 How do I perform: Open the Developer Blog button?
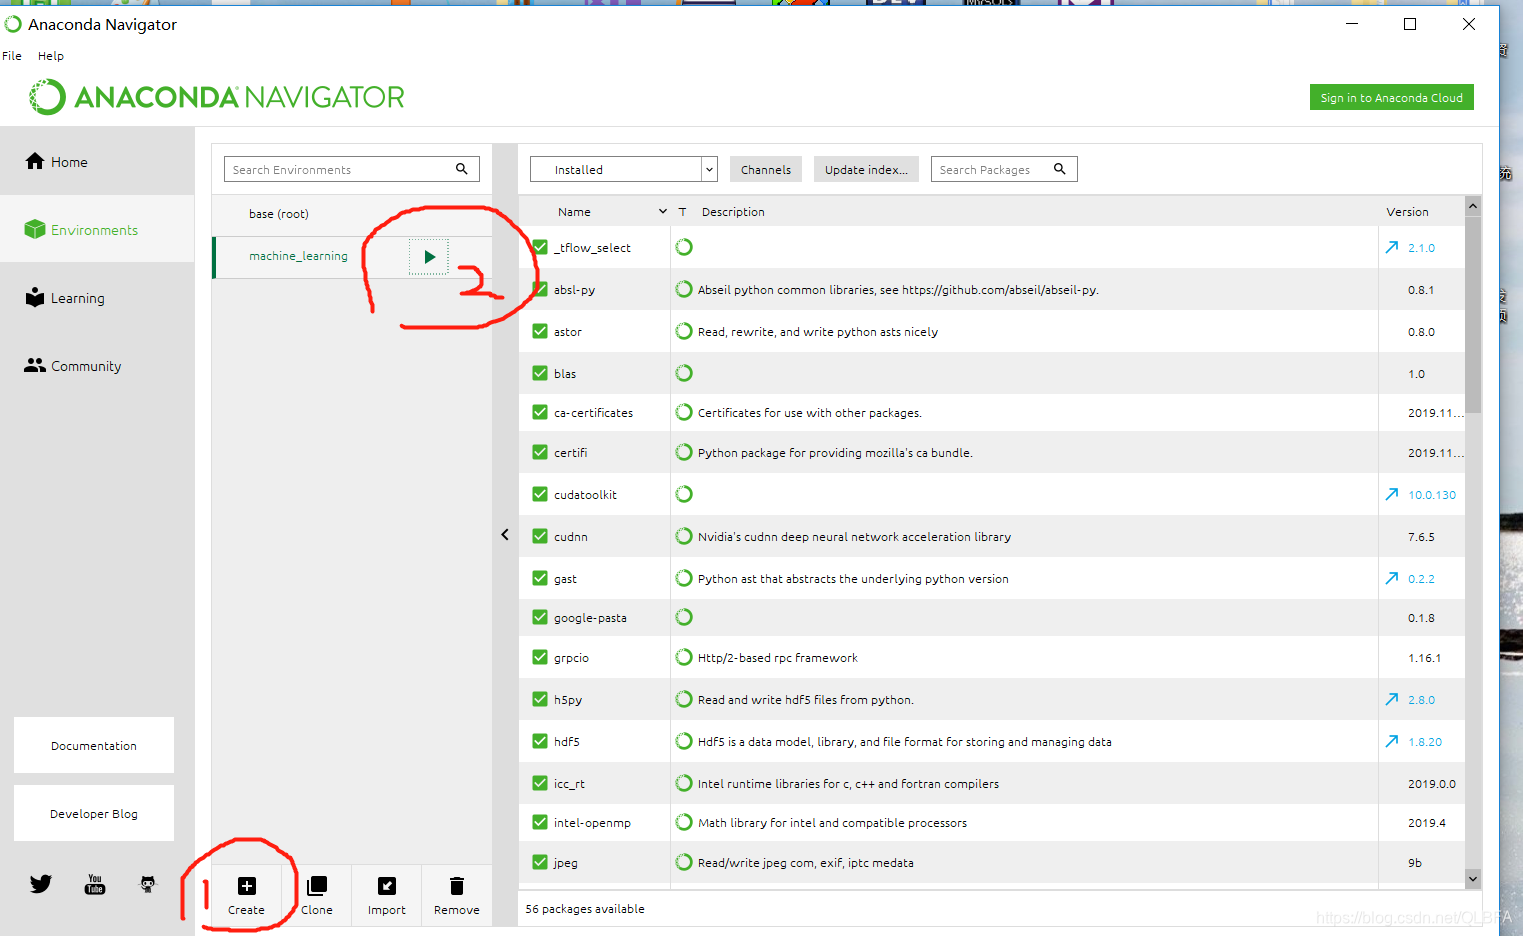[x=94, y=813]
